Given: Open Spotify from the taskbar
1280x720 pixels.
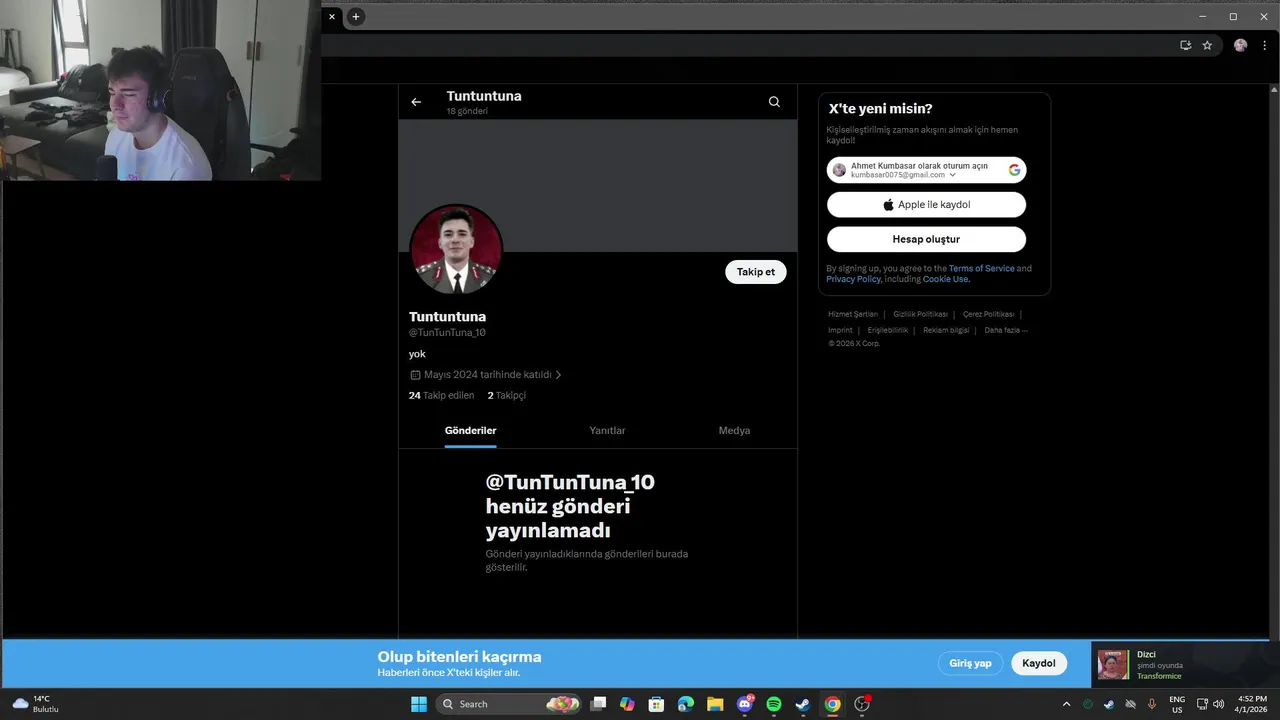Looking at the screenshot, I should click(774, 704).
